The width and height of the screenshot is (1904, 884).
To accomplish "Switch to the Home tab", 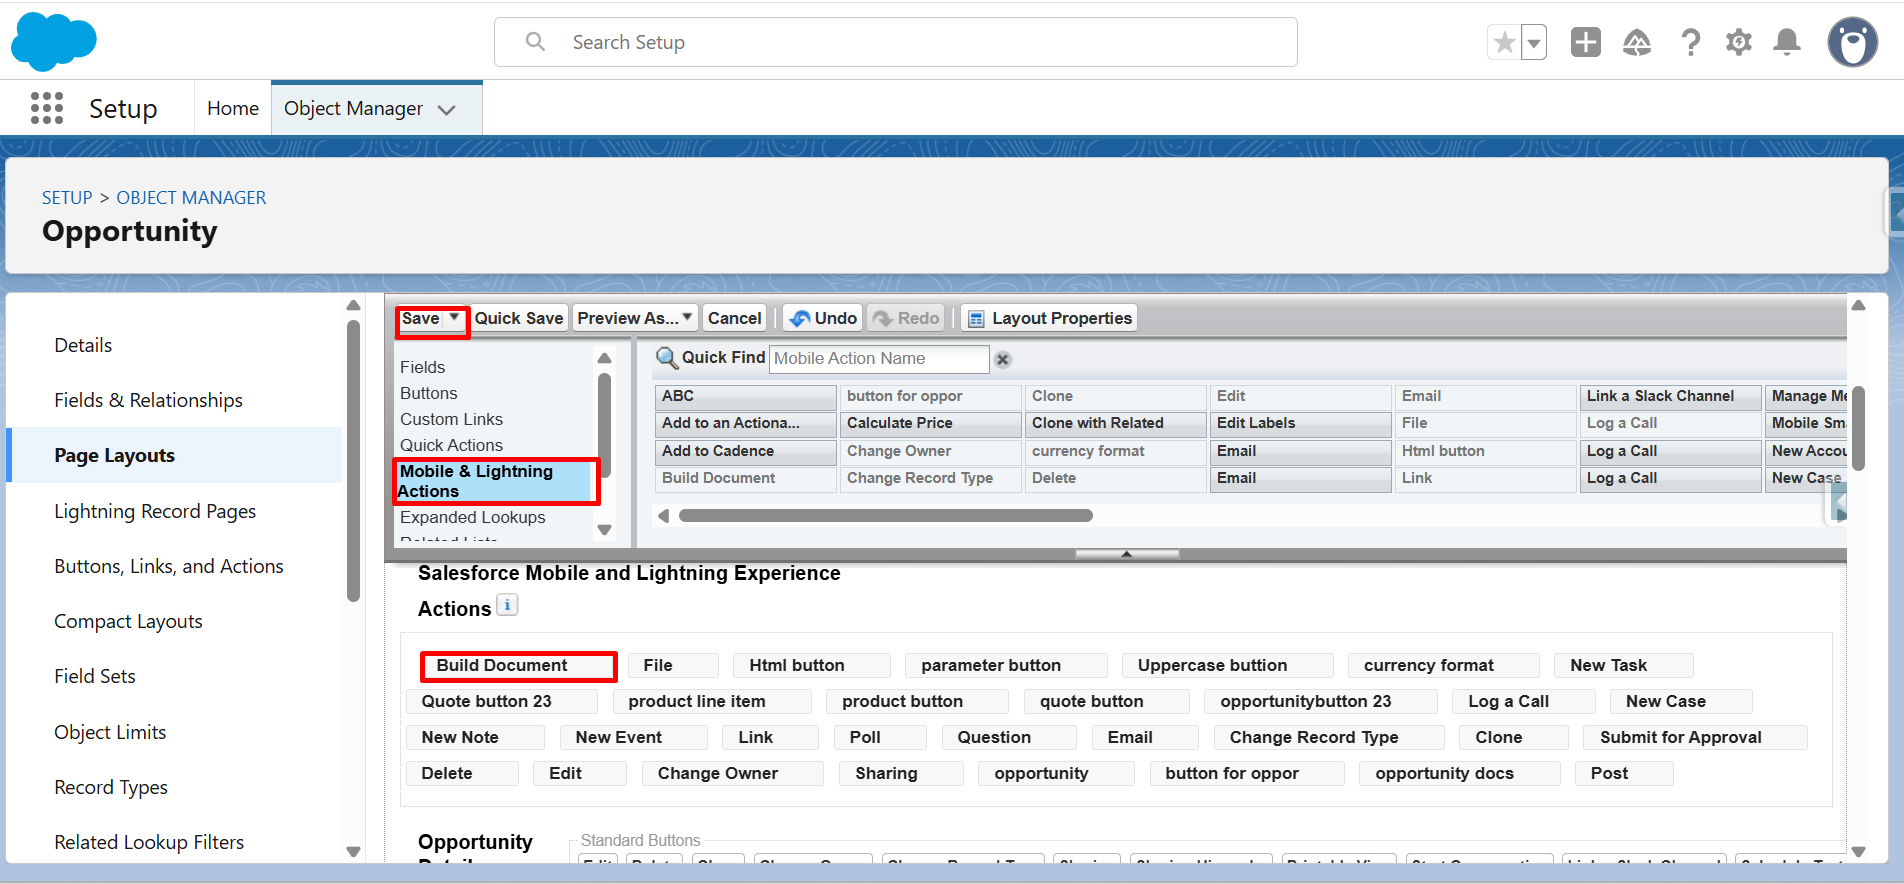I will tap(233, 108).
